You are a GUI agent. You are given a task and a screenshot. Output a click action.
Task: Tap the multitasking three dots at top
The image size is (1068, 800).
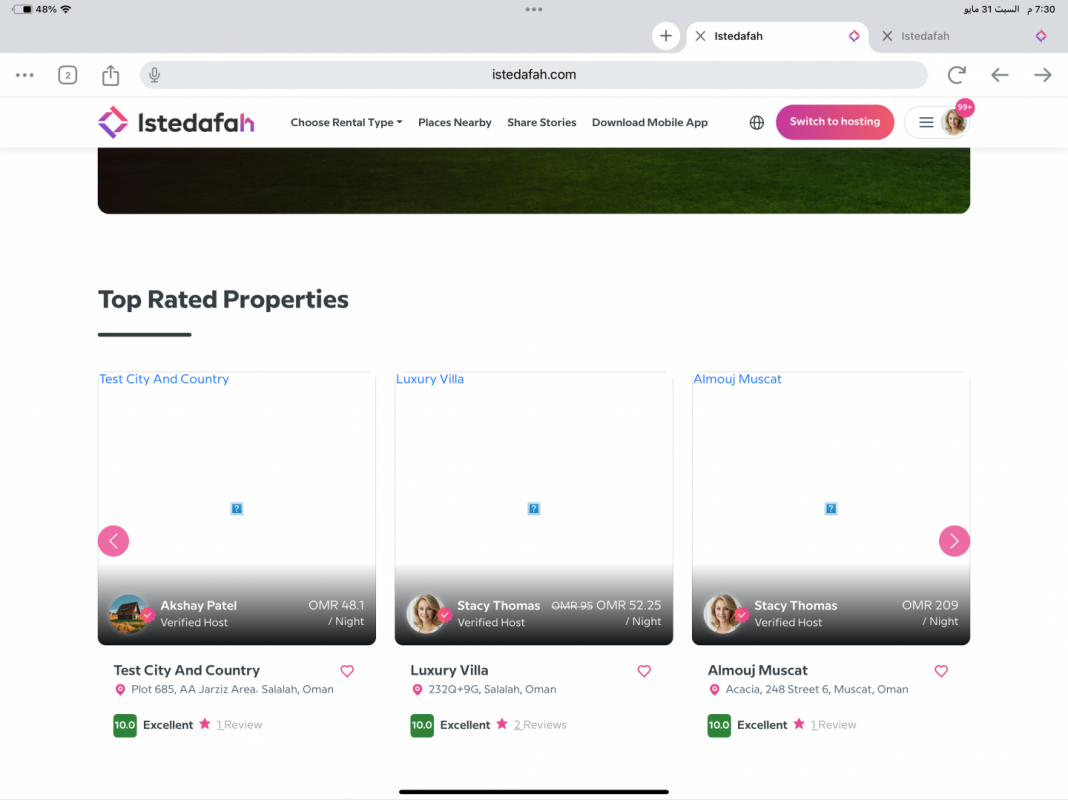(x=534, y=10)
